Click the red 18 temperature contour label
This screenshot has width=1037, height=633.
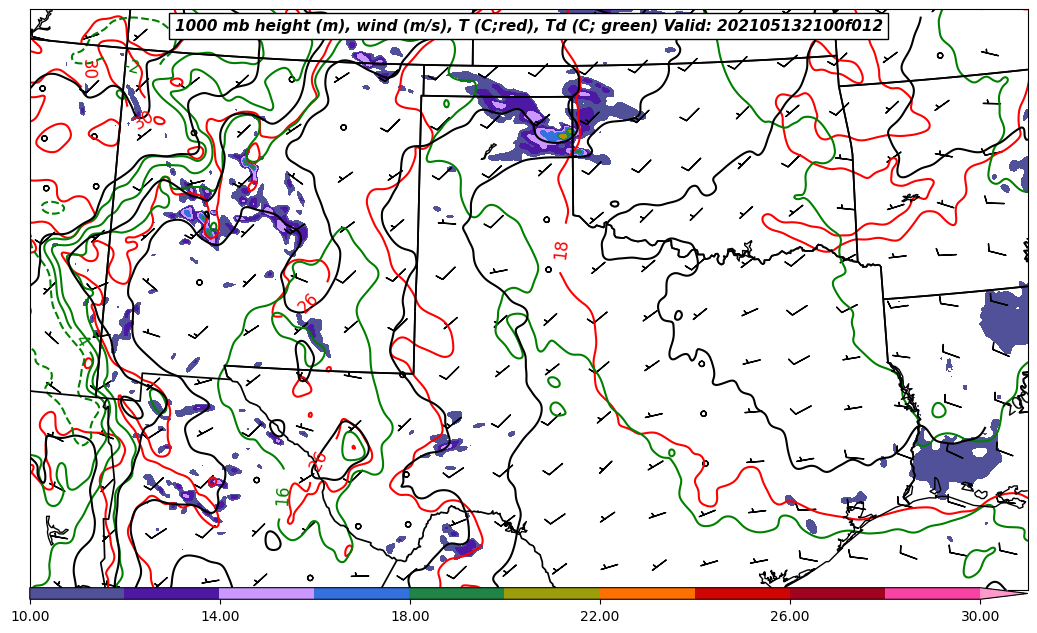tap(561, 250)
